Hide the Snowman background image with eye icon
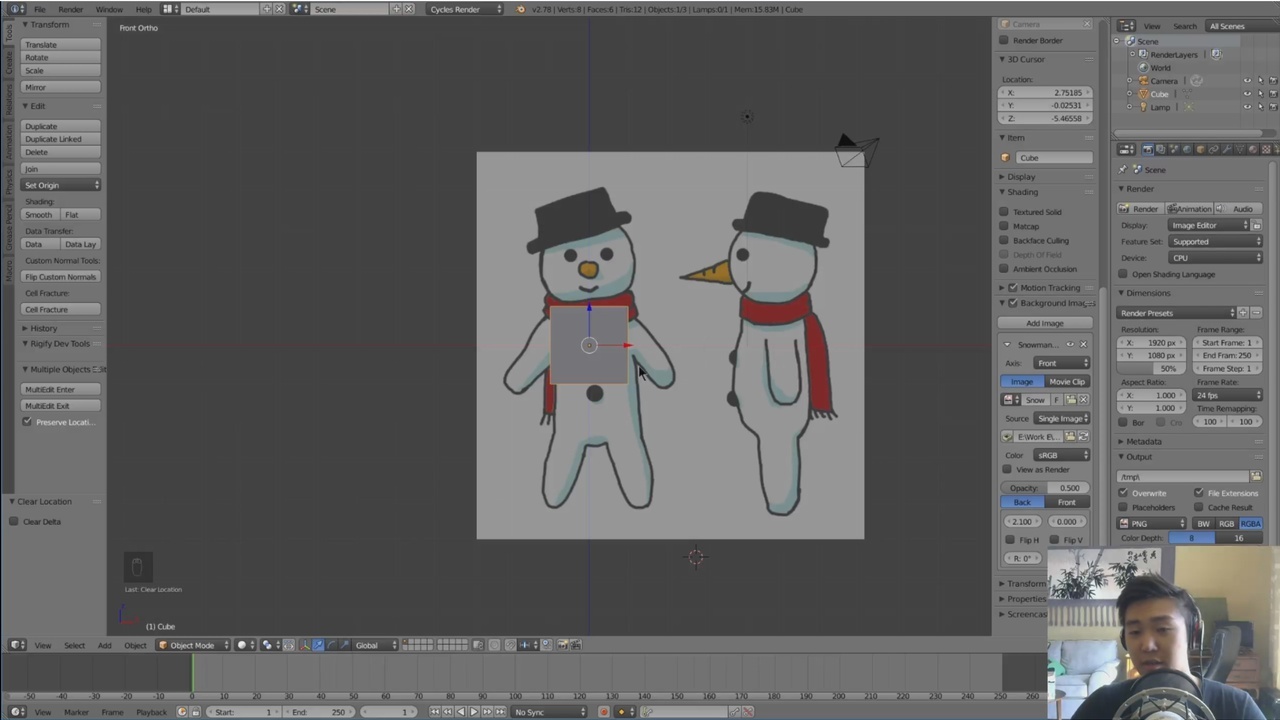The image size is (1280, 720). [1070, 344]
